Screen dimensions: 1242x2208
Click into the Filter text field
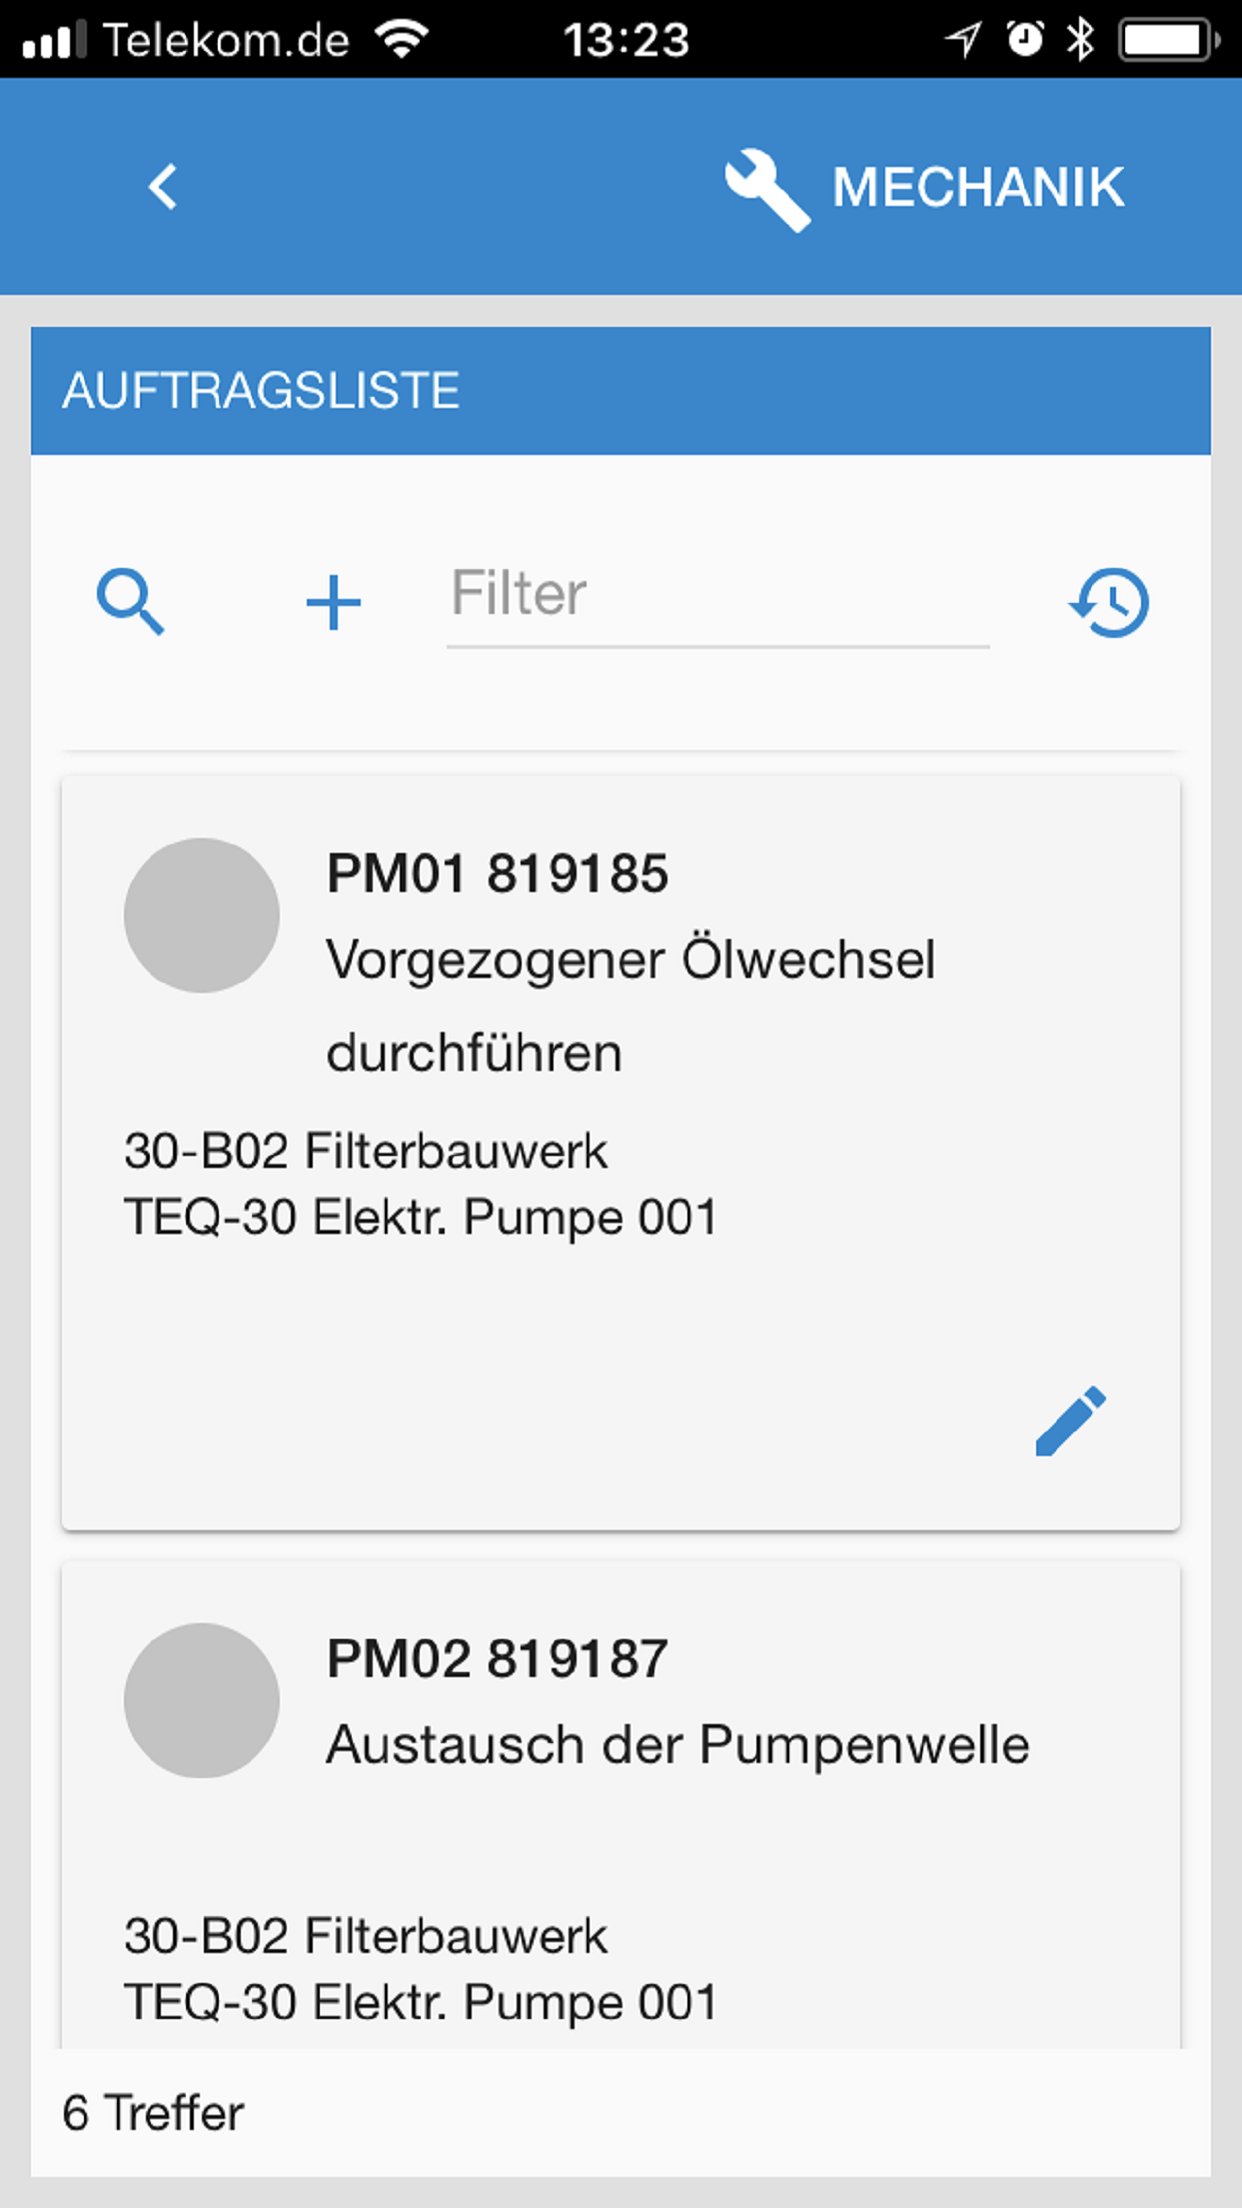pos(717,595)
